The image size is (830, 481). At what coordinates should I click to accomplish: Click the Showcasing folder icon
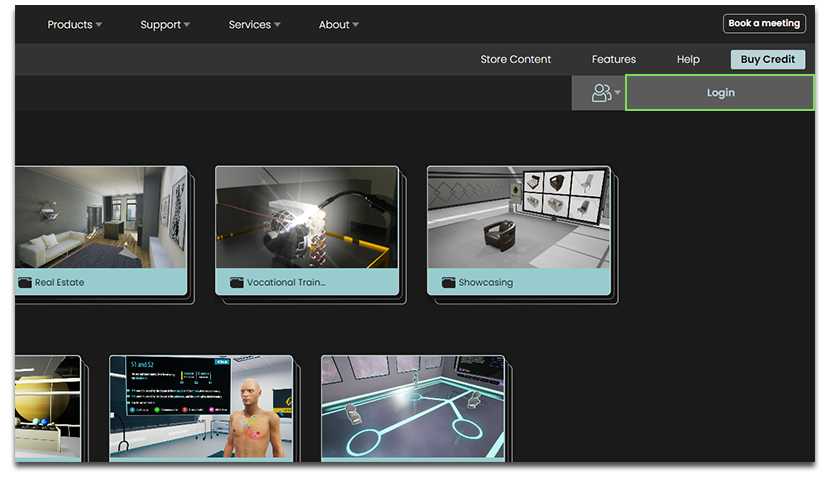(448, 283)
